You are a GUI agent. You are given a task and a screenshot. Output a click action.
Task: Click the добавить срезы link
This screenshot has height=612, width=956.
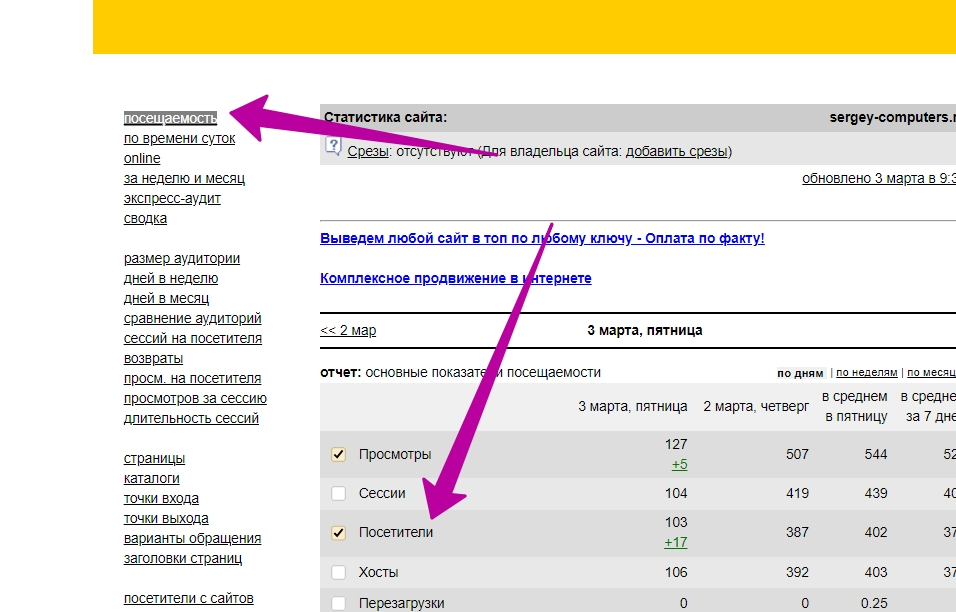677,151
